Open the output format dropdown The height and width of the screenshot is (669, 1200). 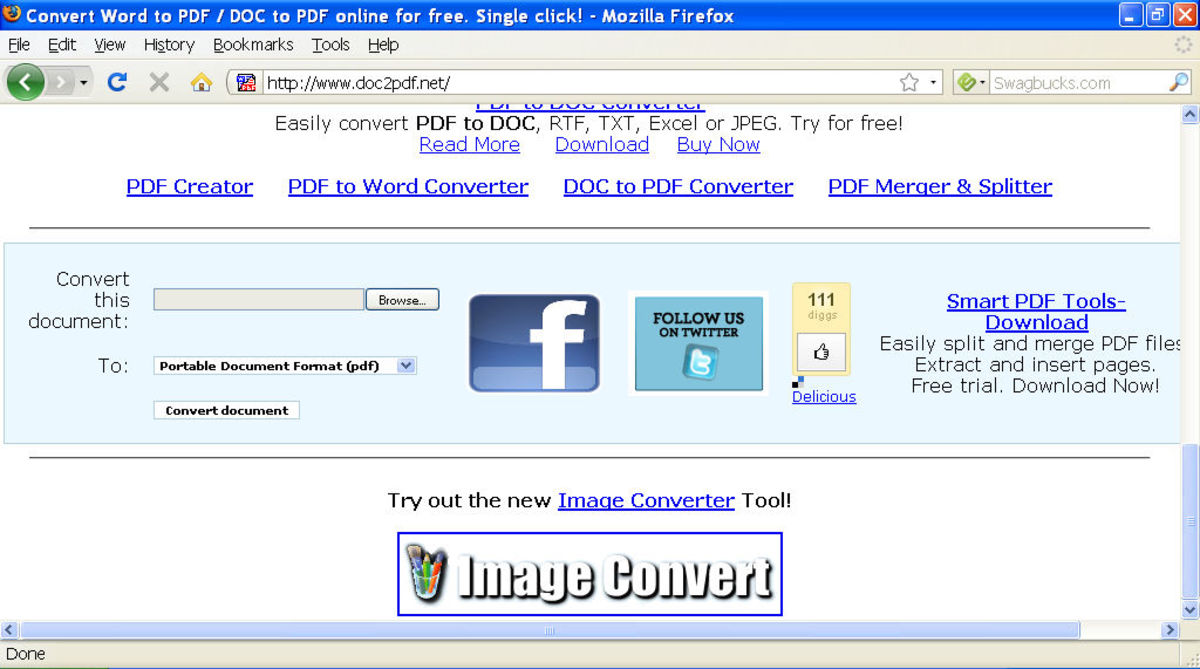(x=406, y=366)
